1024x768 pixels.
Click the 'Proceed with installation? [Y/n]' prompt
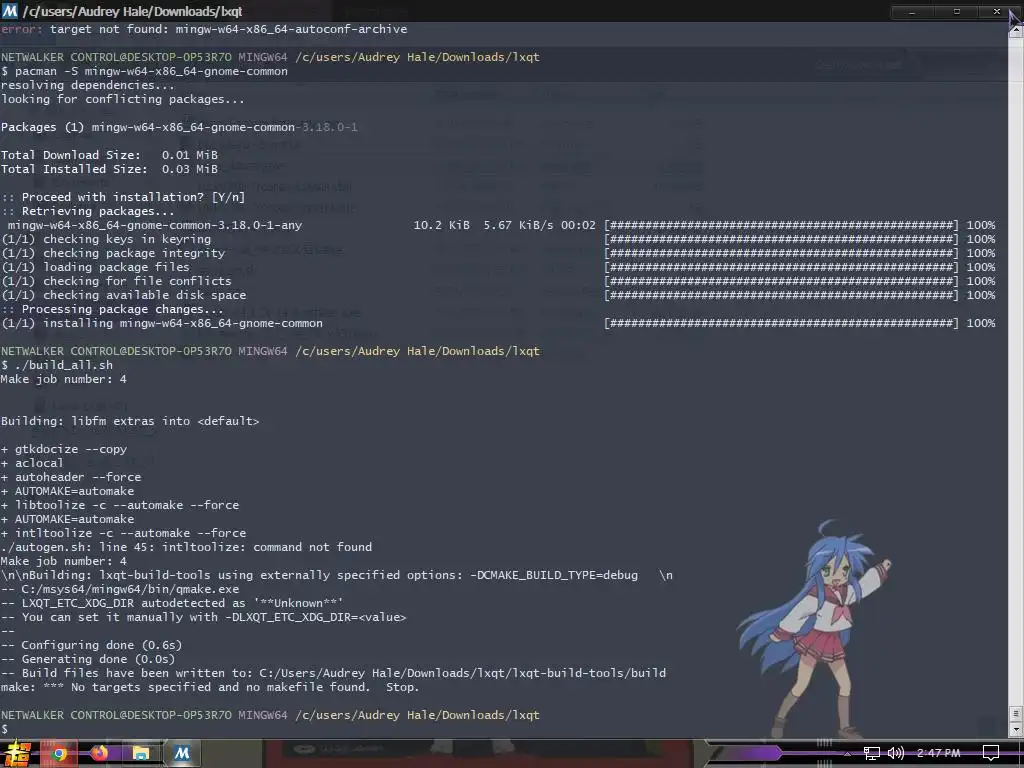[x=123, y=197]
